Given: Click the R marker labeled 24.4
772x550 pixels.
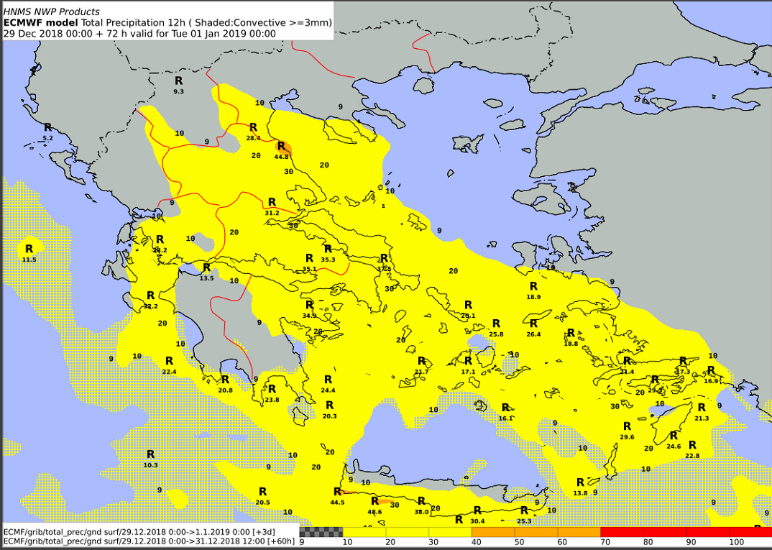Looking at the screenshot, I should 328,379.
